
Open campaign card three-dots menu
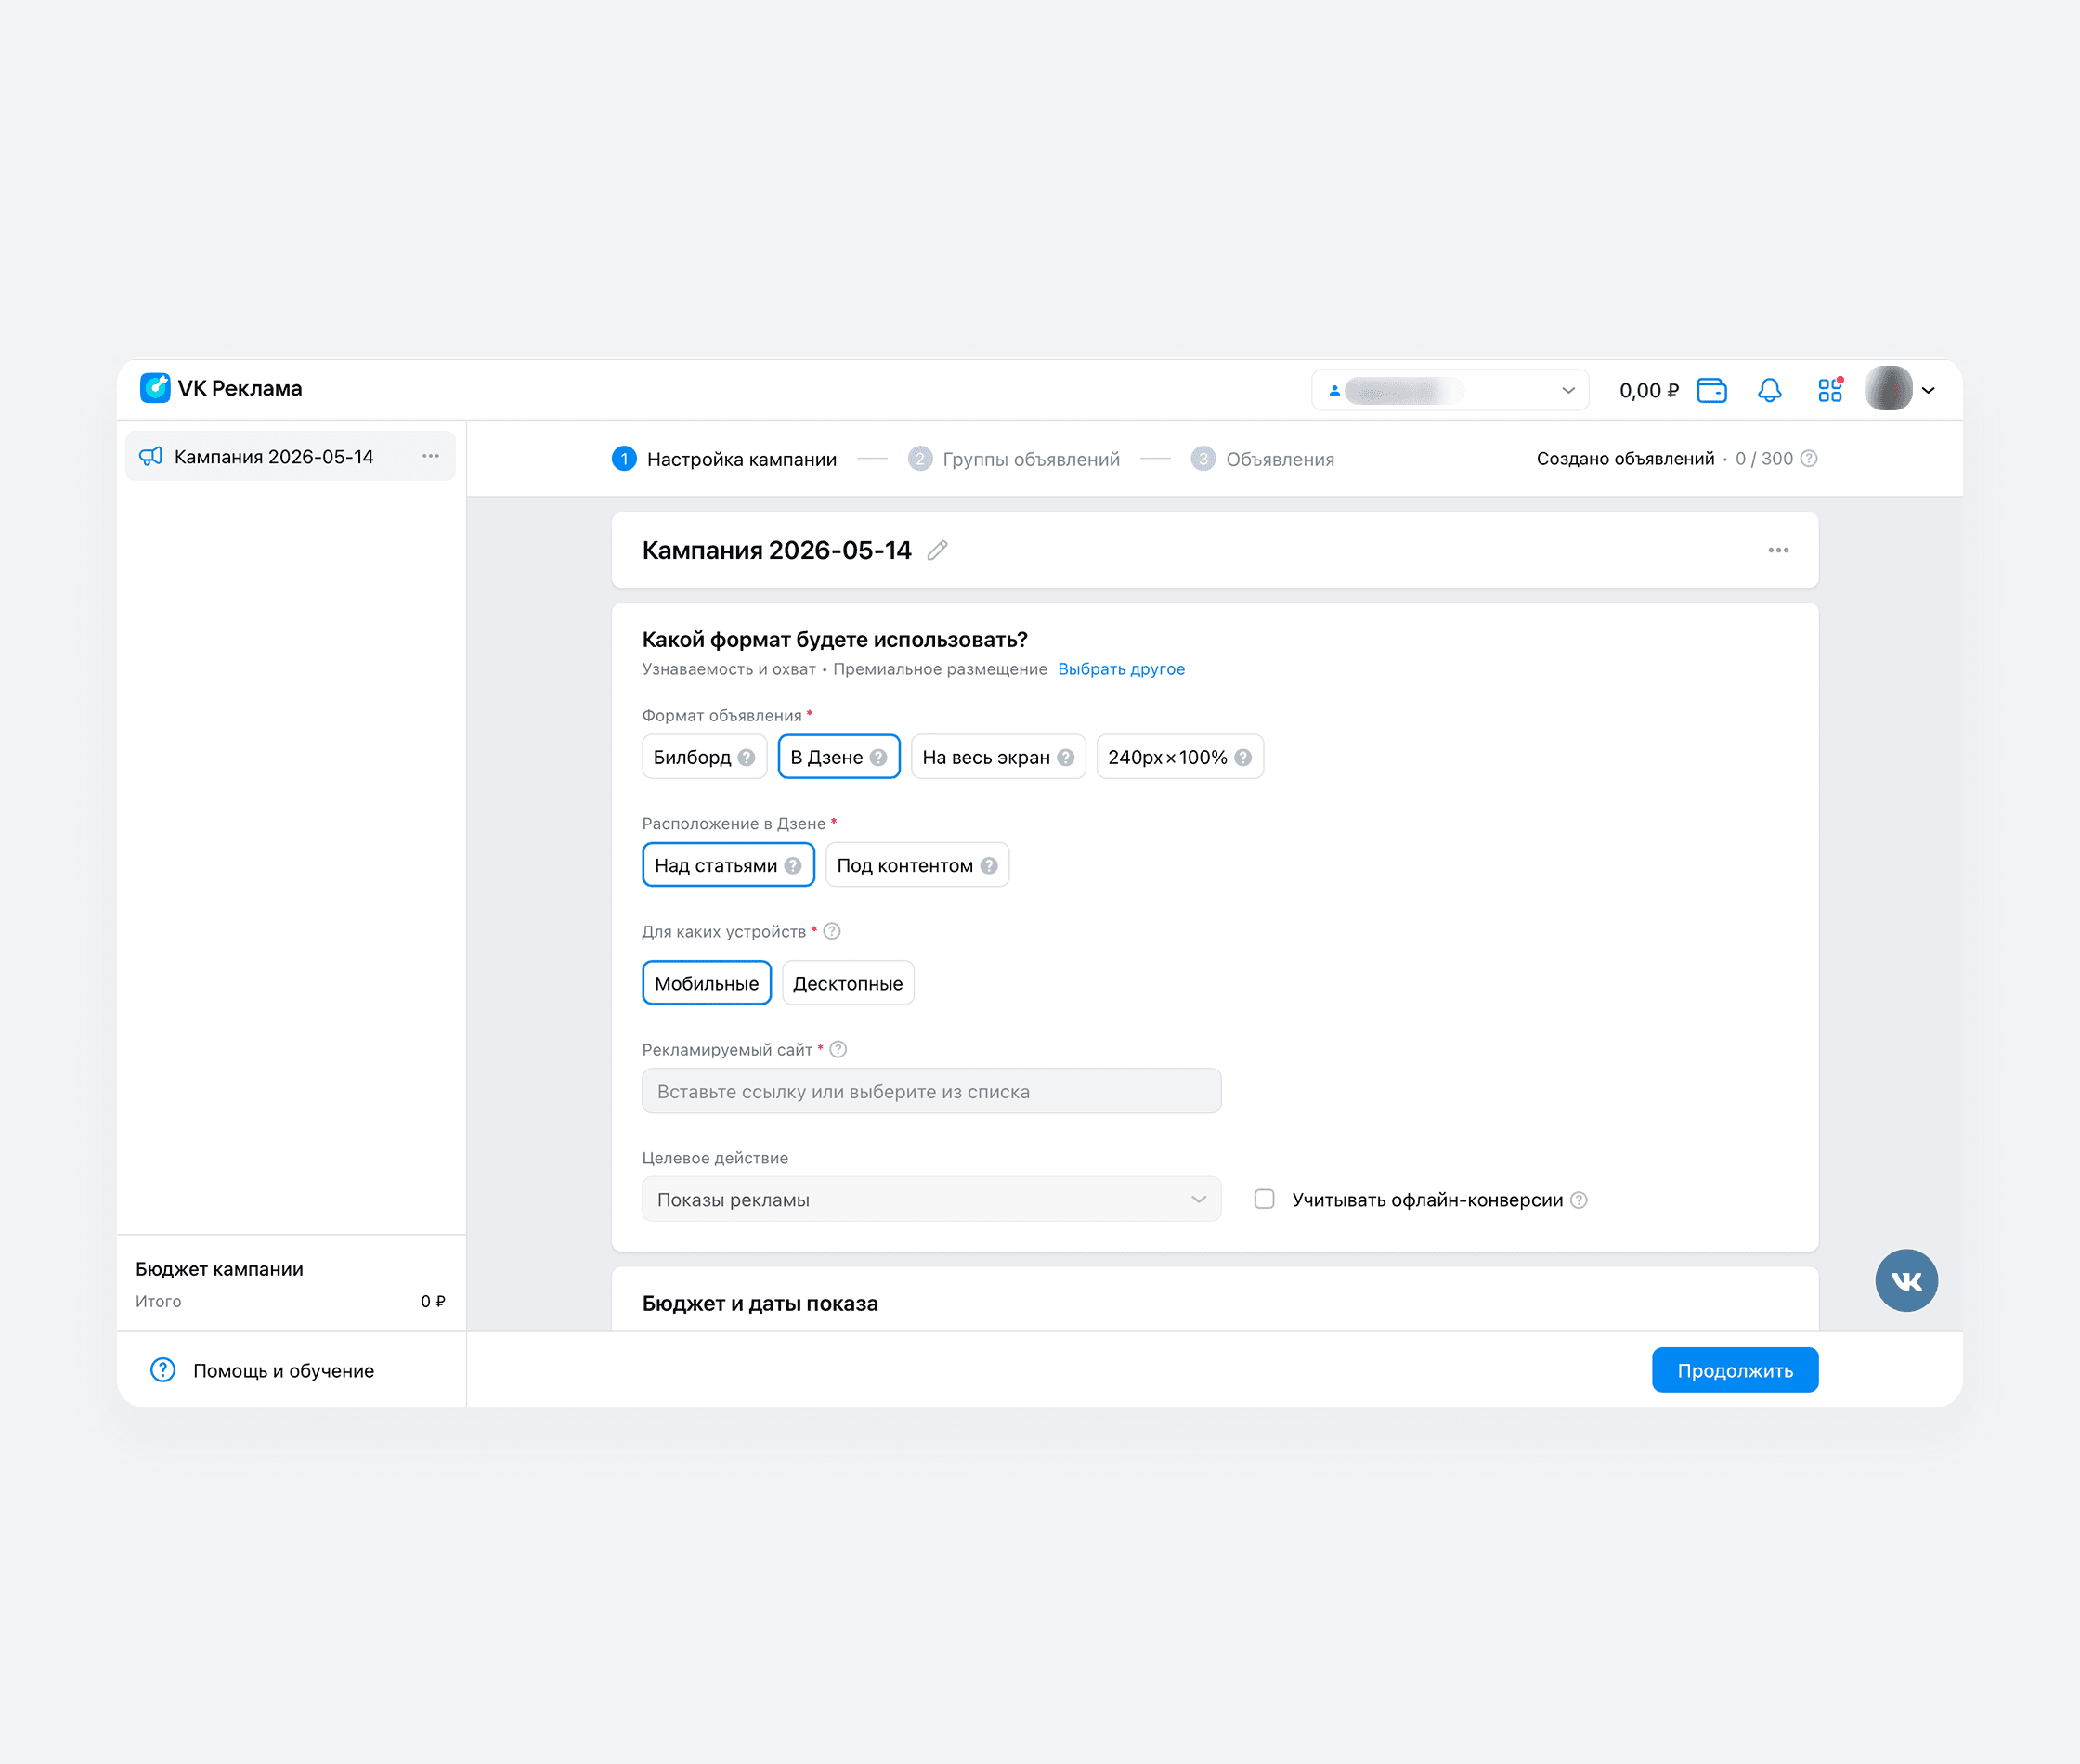(x=1778, y=550)
